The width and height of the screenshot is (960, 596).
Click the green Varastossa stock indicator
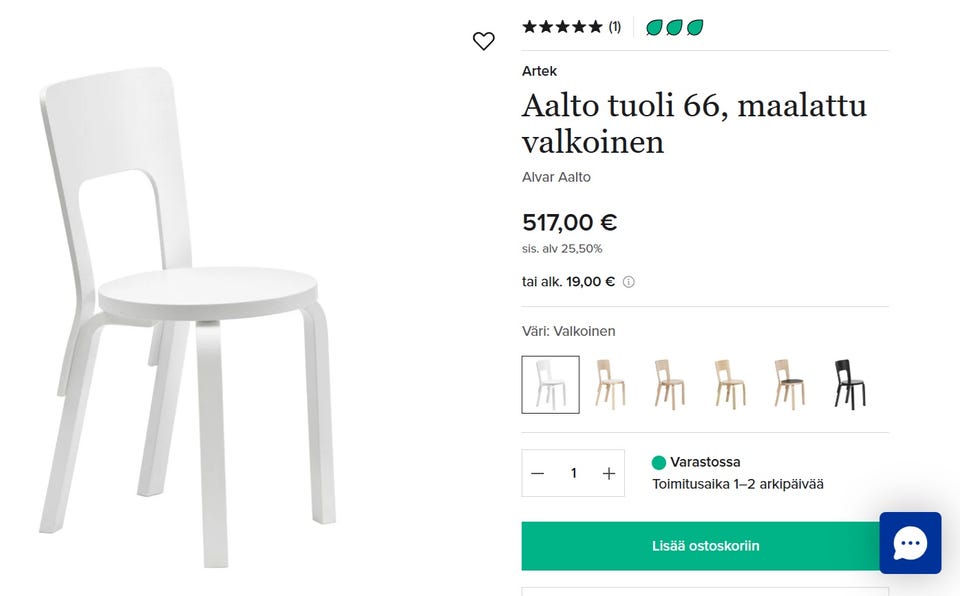(x=659, y=462)
